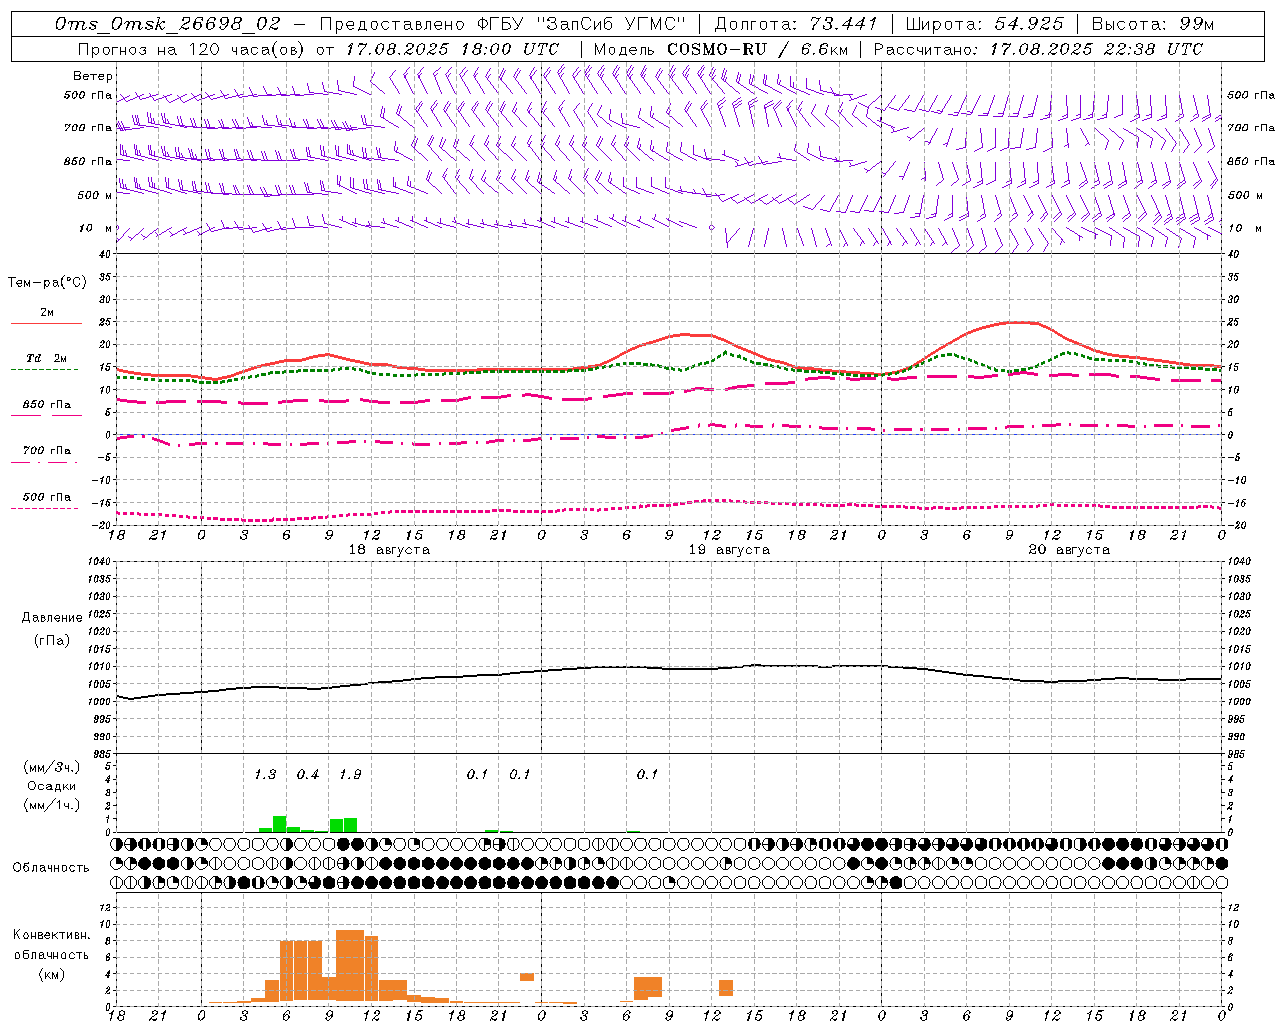Click the 19 августа date label
The width and height of the screenshot is (1280, 1024).
coord(729,550)
